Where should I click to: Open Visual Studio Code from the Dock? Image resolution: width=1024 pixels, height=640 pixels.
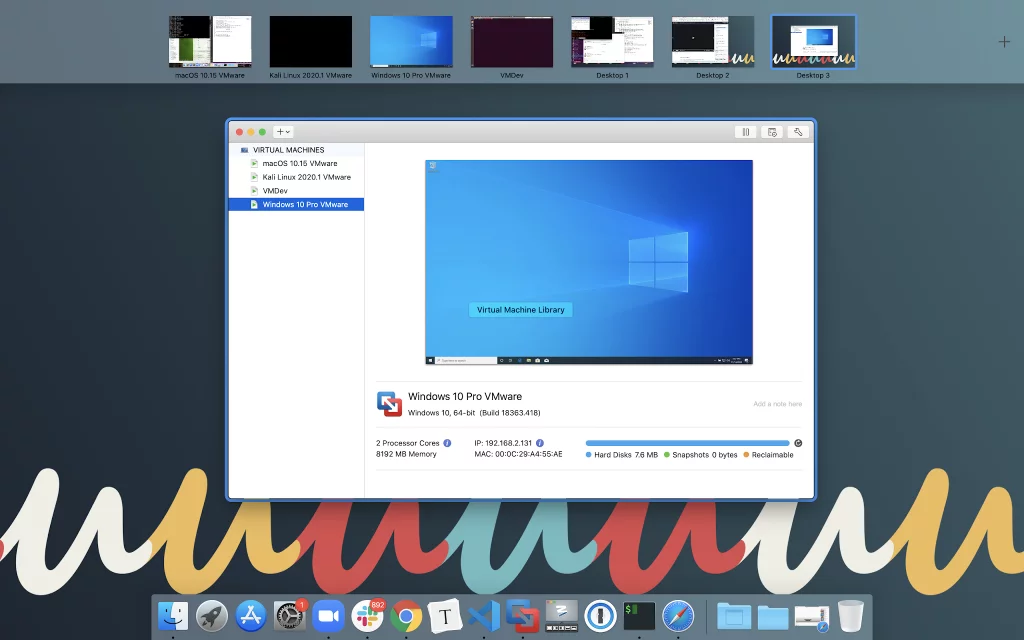pyautogui.click(x=484, y=616)
